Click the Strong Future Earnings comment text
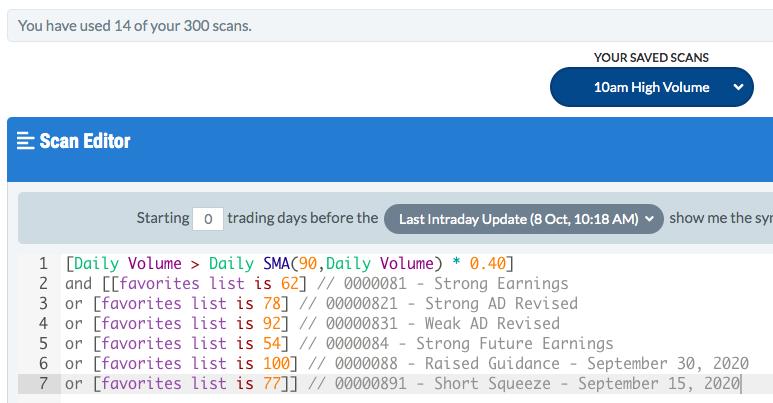 click(515, 343)
